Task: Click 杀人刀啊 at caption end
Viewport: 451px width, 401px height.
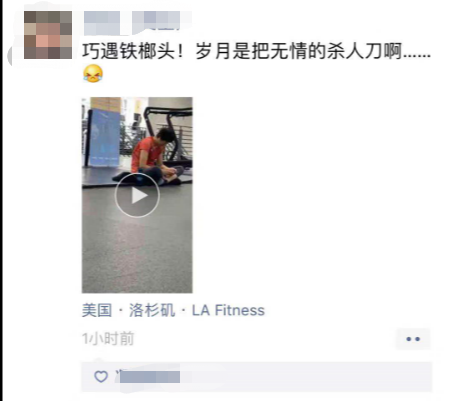Action: 364,51
